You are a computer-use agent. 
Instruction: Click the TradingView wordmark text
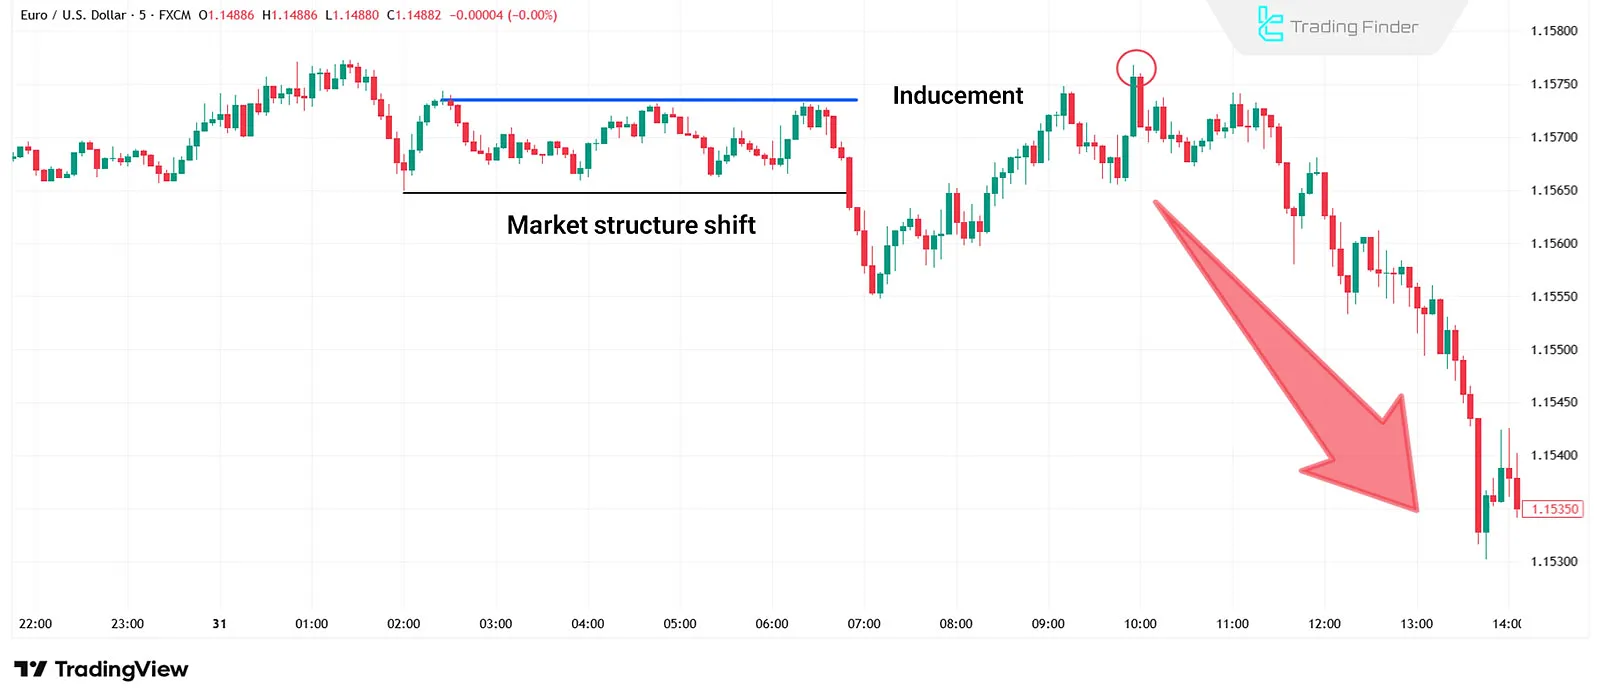(x=121, y=669)
